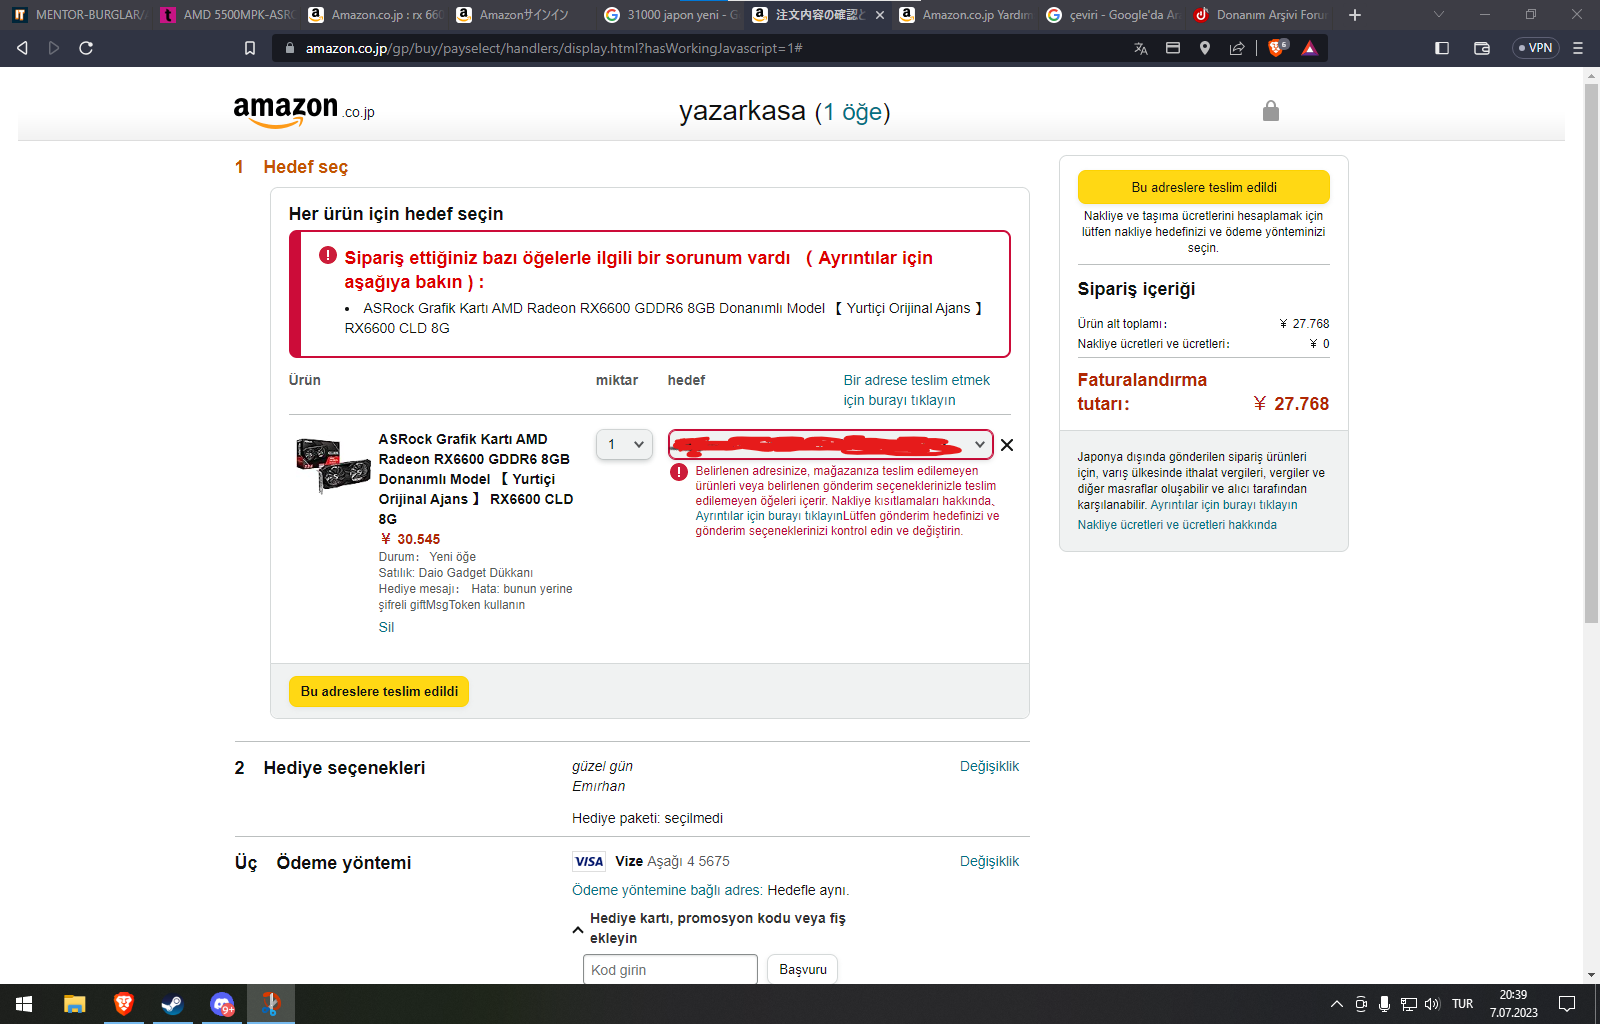Toggle the Brave VPN button
This screenshot has width=1600, height=1024.
(1535, 48)
